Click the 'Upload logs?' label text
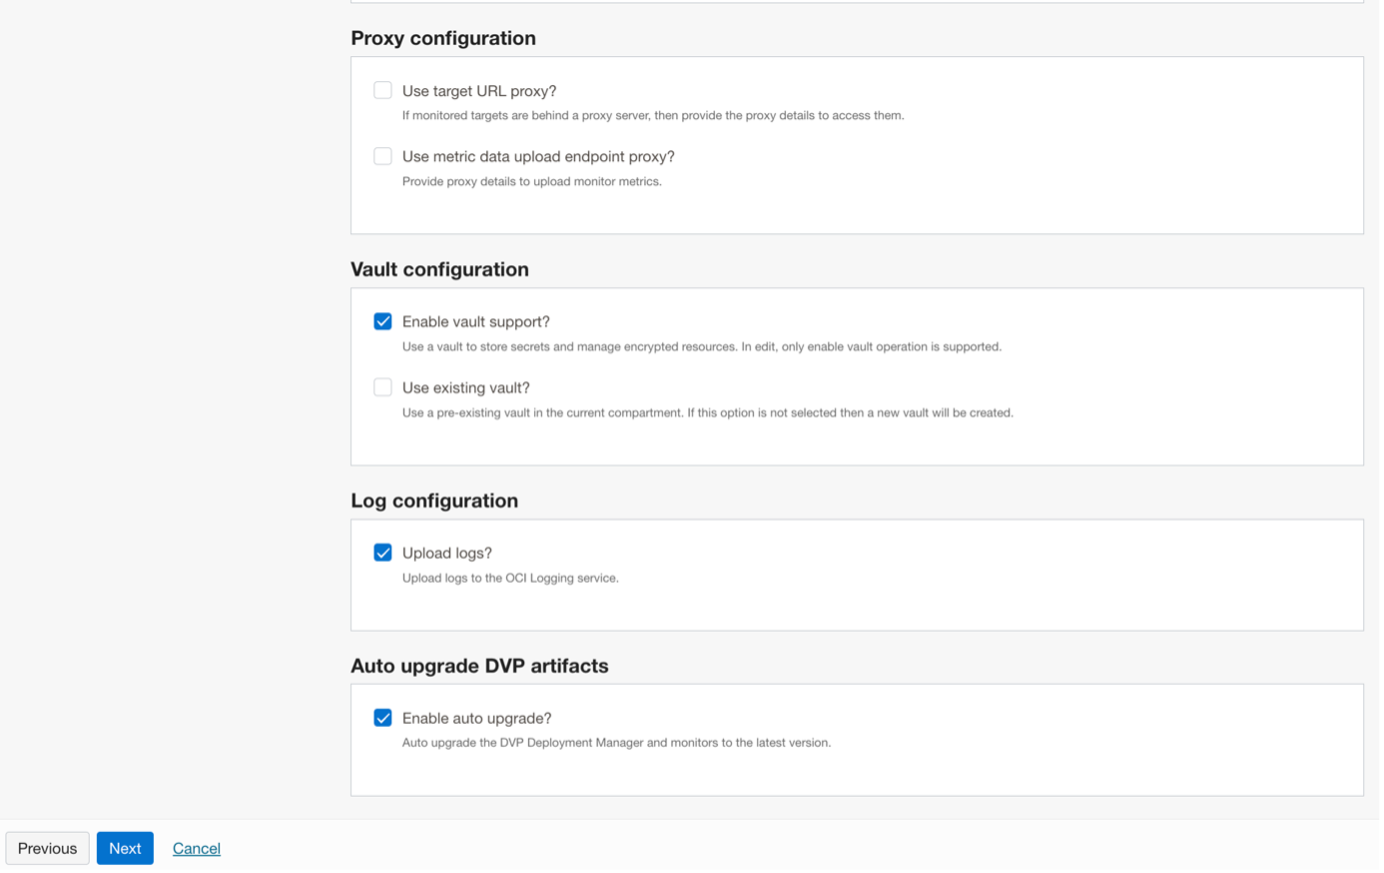This screenshot has height=873, width=1384. [x=446, y=553]
